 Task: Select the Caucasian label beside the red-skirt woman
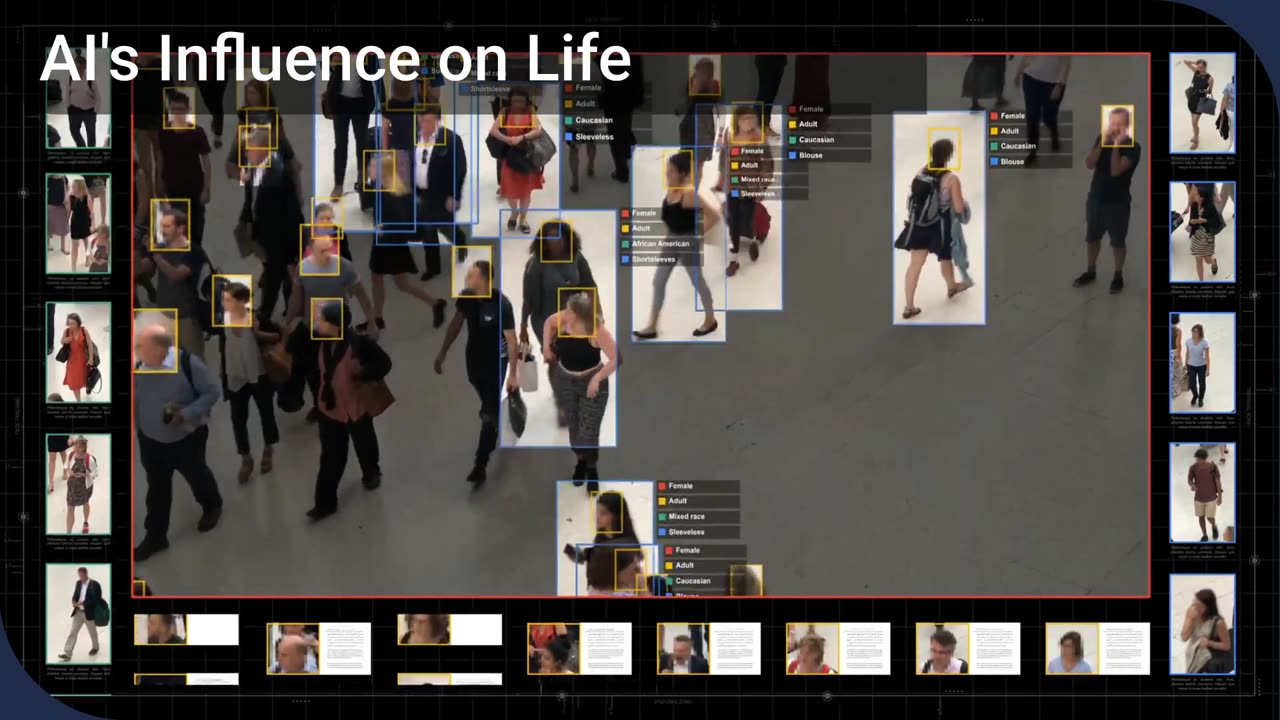pyautogui.click(x=593, y=120)
